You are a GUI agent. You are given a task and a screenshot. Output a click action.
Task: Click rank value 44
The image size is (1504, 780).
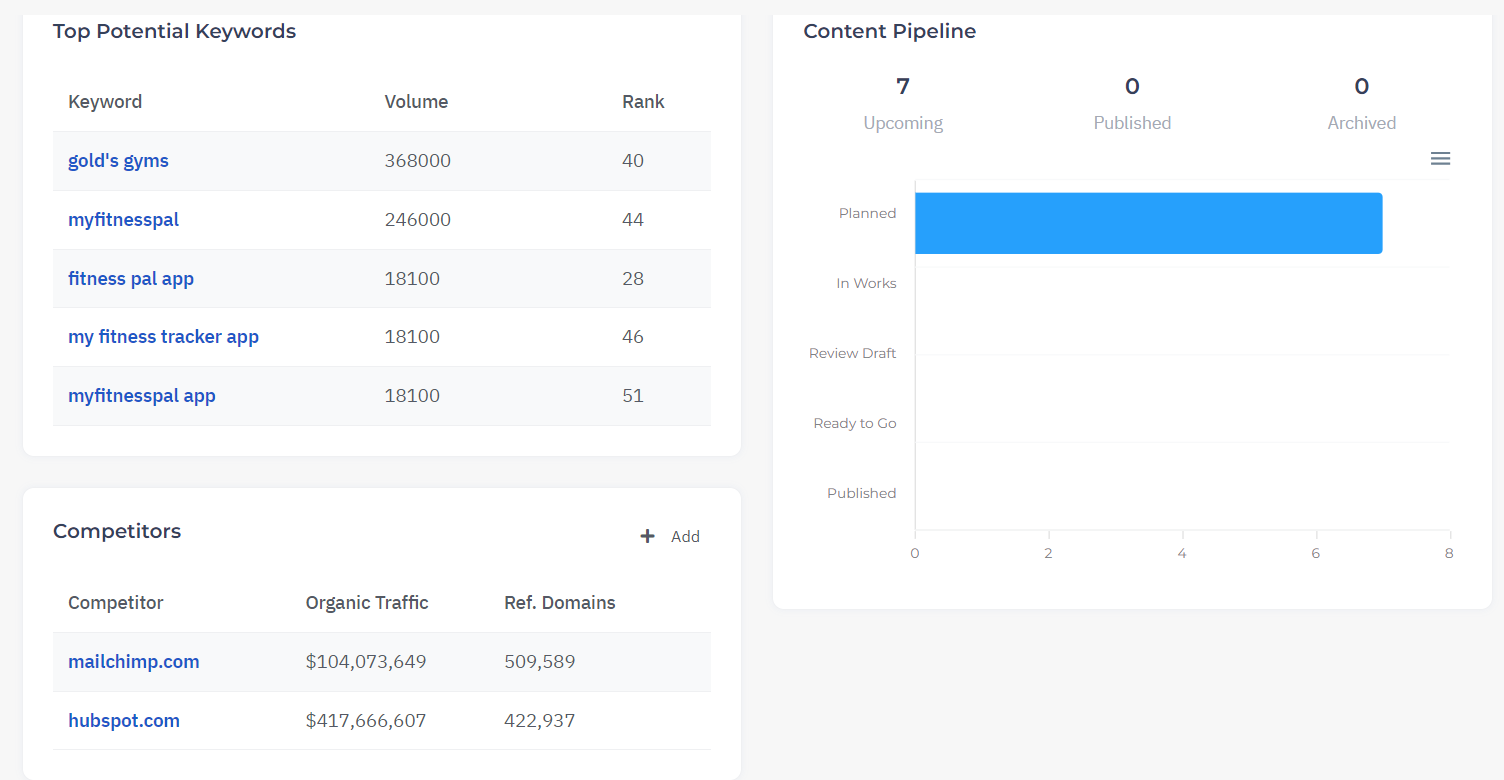[x=633, y=220]
